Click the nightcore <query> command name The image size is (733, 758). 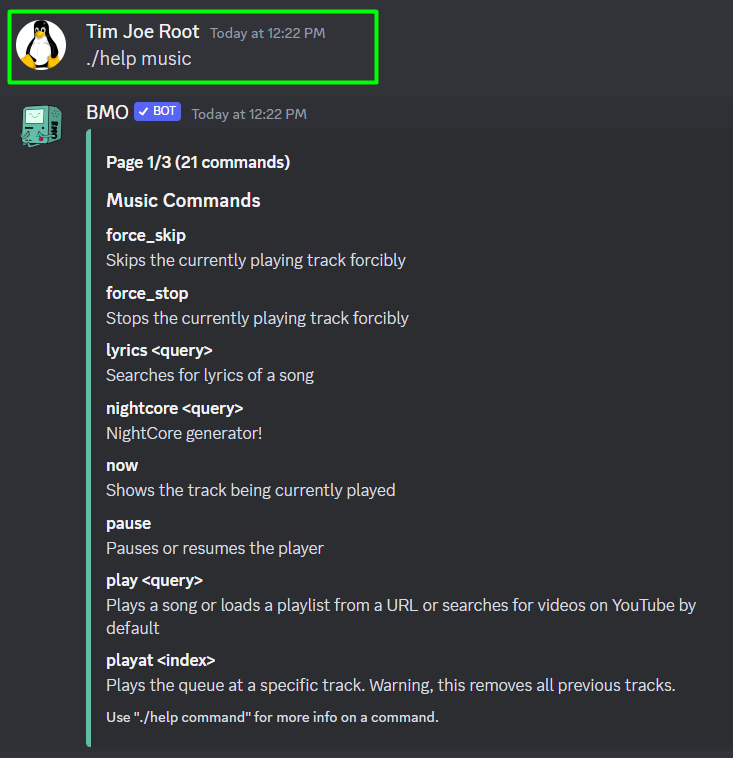pyautogui.click(x=175, y=408)
